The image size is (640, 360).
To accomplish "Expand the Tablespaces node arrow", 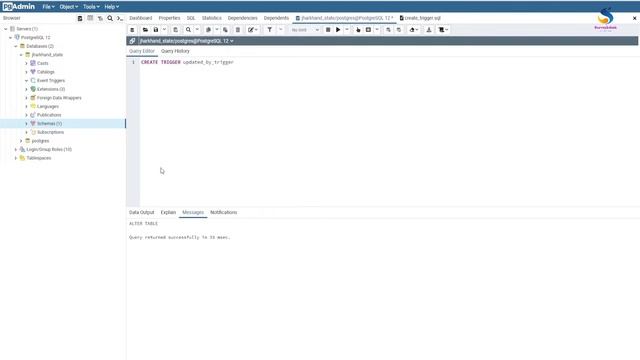I will [x=16, y=158].
